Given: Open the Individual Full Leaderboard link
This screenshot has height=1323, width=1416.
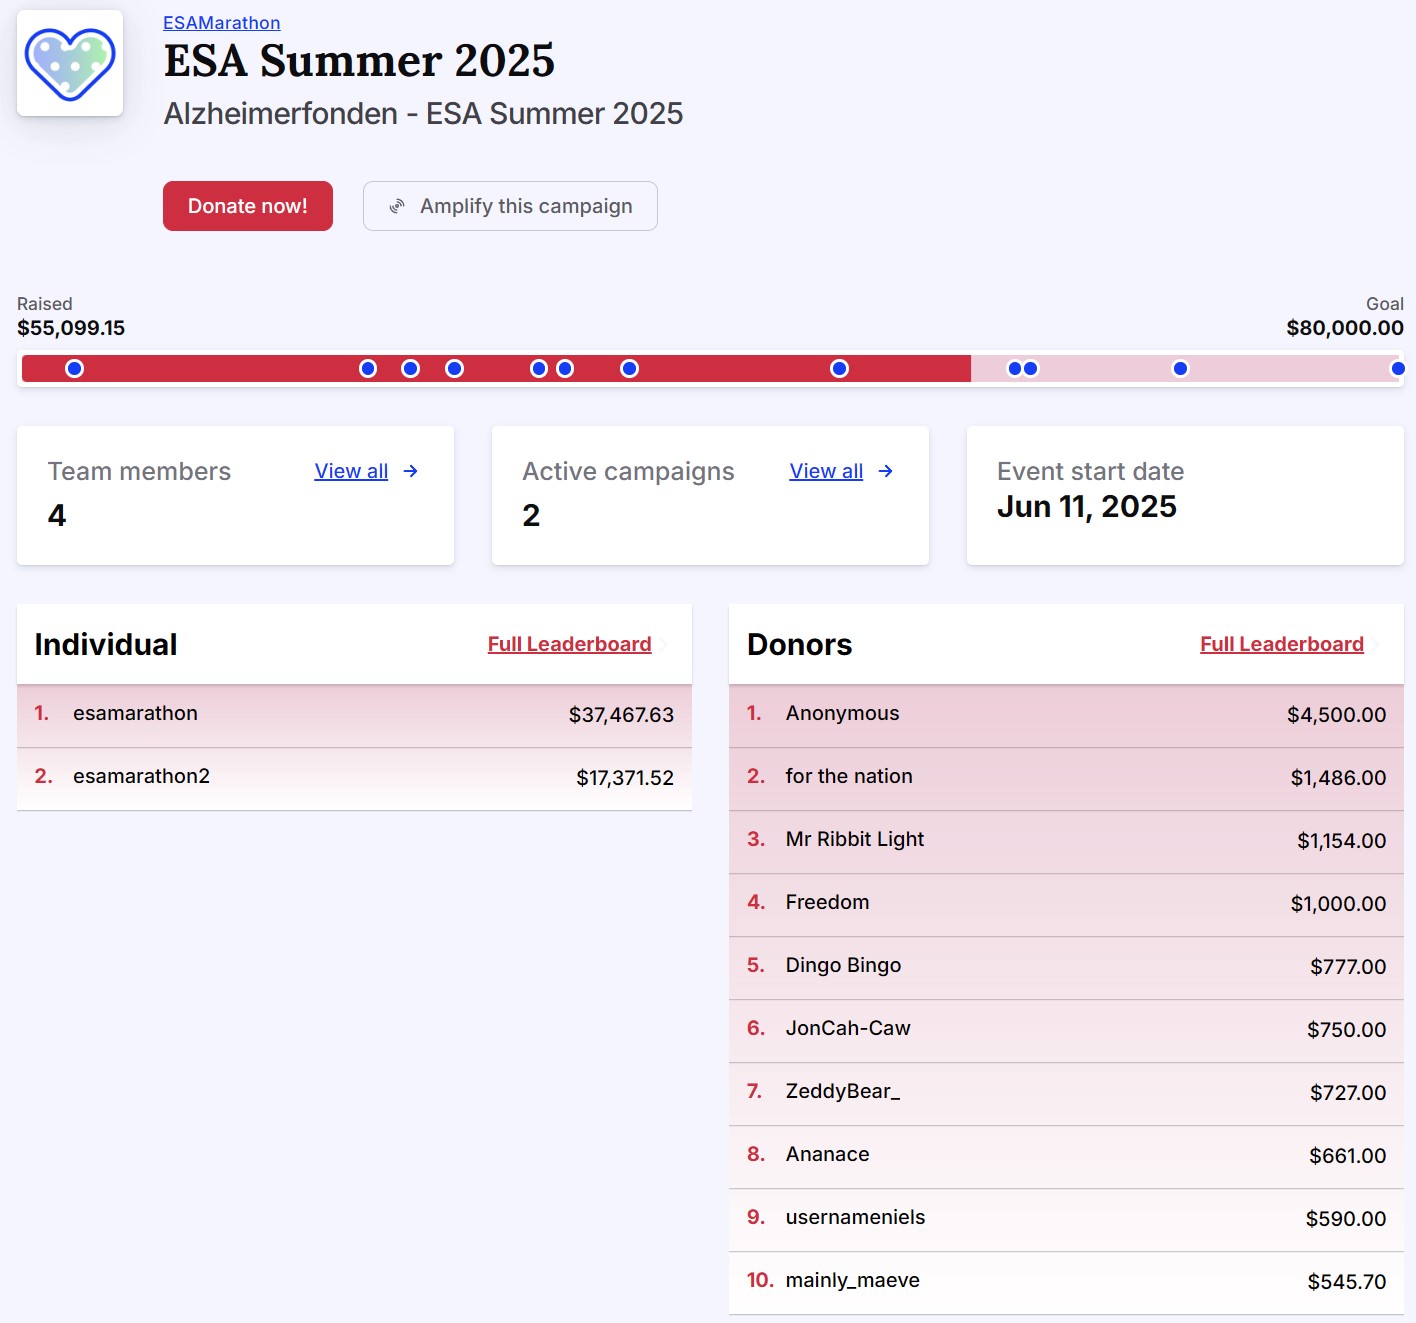Looking at the screenshot, I should (x=569, y=644).
